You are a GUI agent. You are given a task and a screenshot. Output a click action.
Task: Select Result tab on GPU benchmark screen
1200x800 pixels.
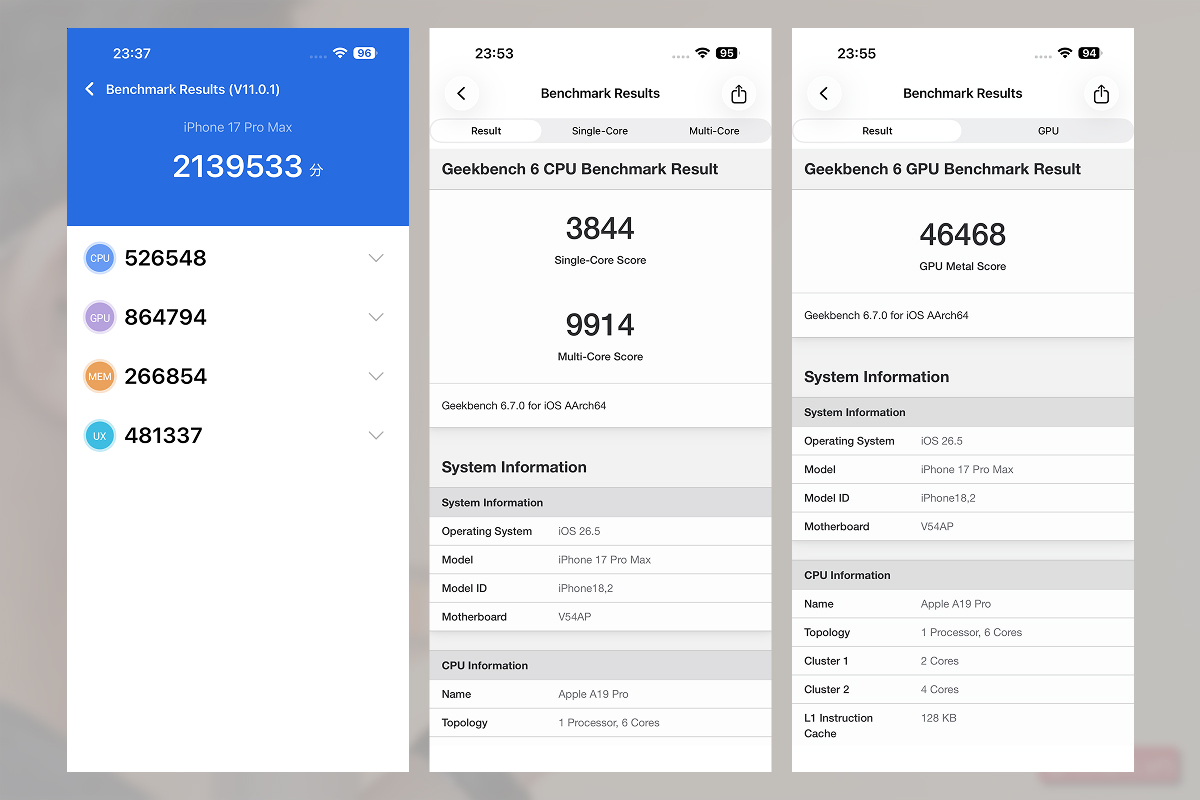coord(877,131)
